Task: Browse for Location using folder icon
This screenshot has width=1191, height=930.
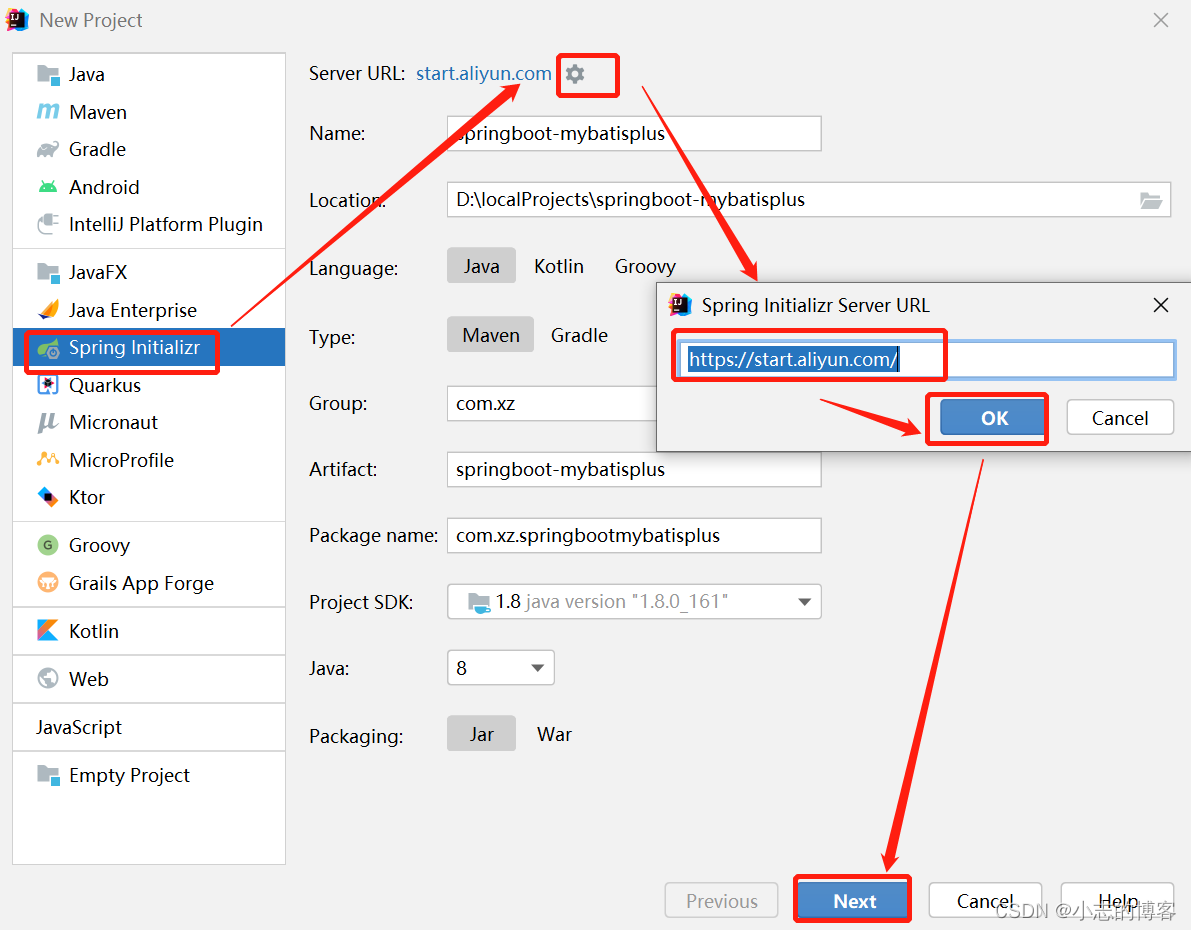Action: pos(1151,201)
